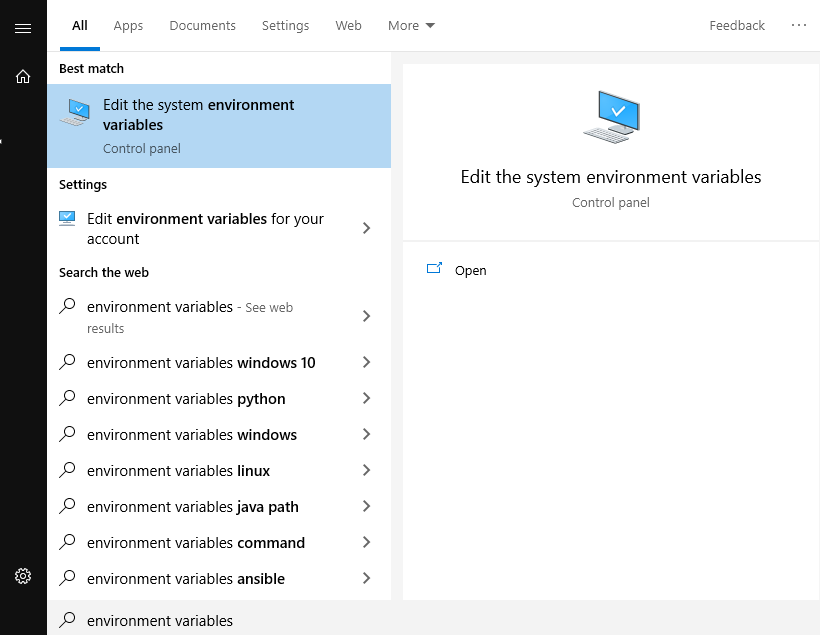Open the settings gear icon in sidebar

click(x=23, y=576)
